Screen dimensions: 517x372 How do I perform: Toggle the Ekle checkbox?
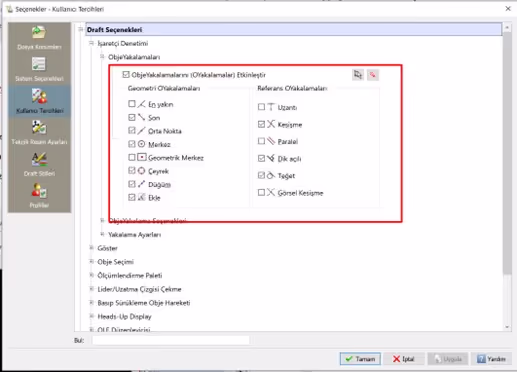[x=132, y=197]
